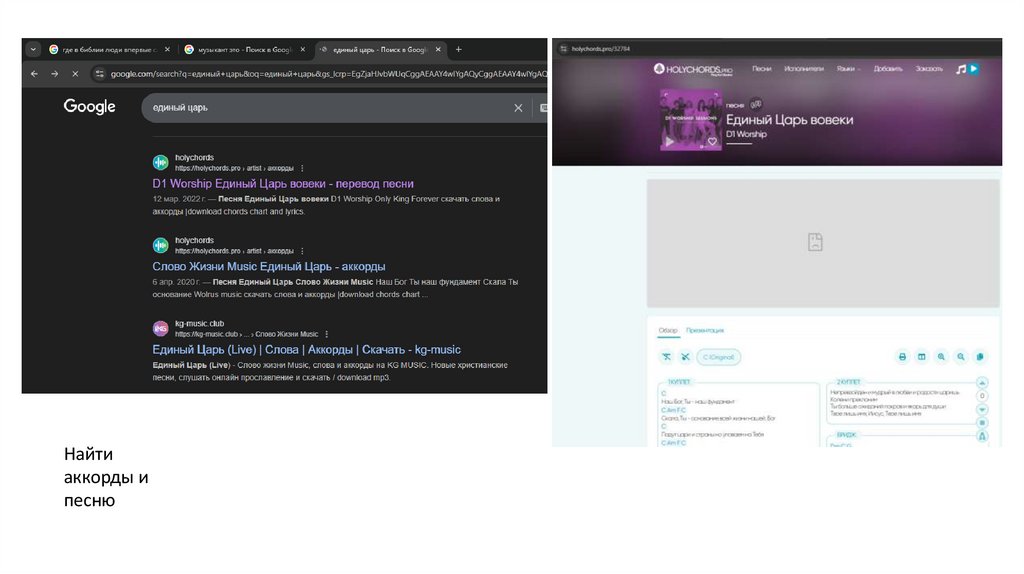
Task: Open the 'C (Original)' key selector
Action: (718, 357)
